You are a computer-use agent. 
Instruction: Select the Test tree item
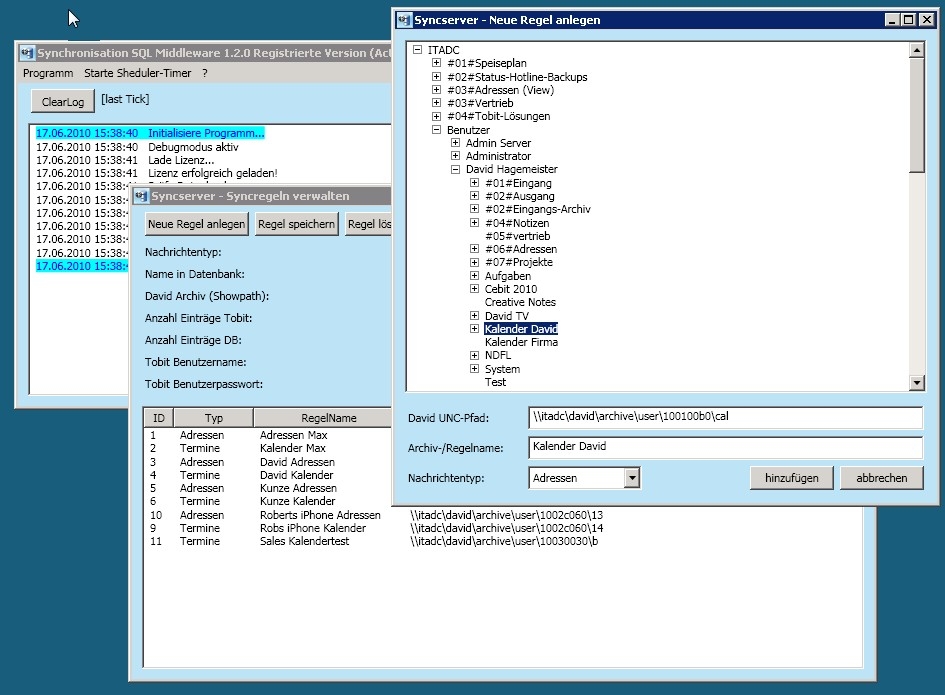click(x=495, y=382)
